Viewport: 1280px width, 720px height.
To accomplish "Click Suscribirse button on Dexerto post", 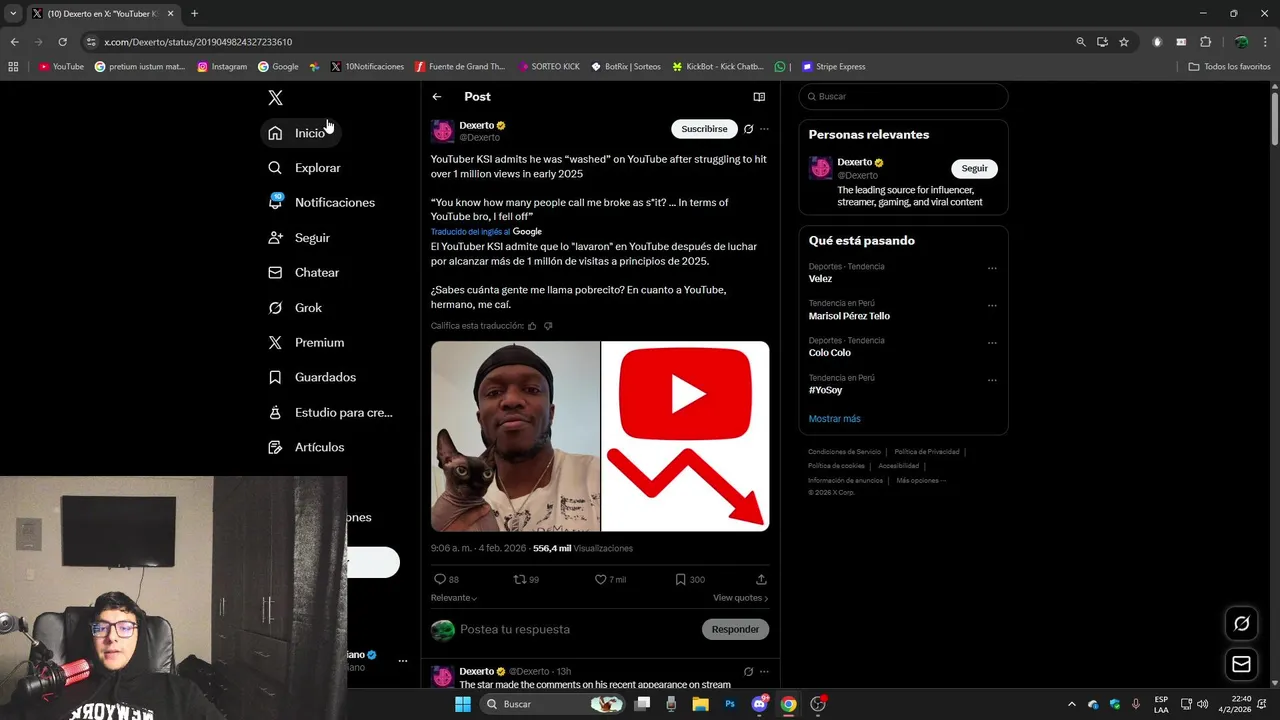I will 704,129.
